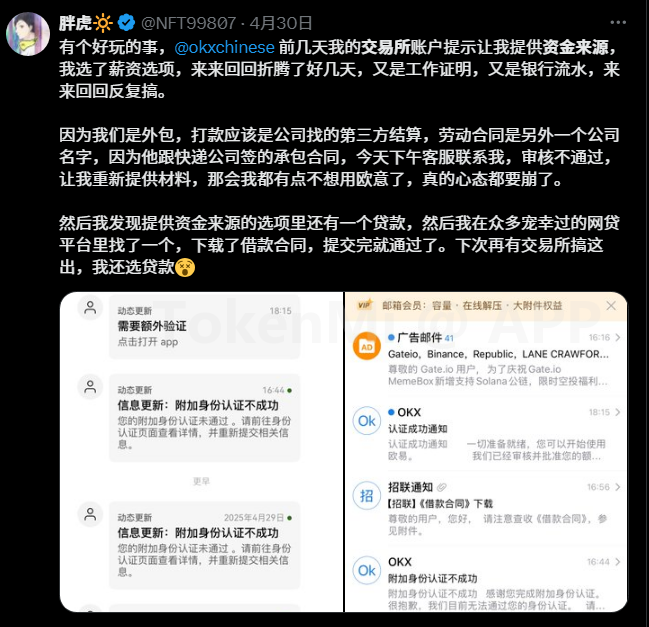
Task: Expand the 招联通知 16:56 email chevron
Action: (x=618, y=487)
